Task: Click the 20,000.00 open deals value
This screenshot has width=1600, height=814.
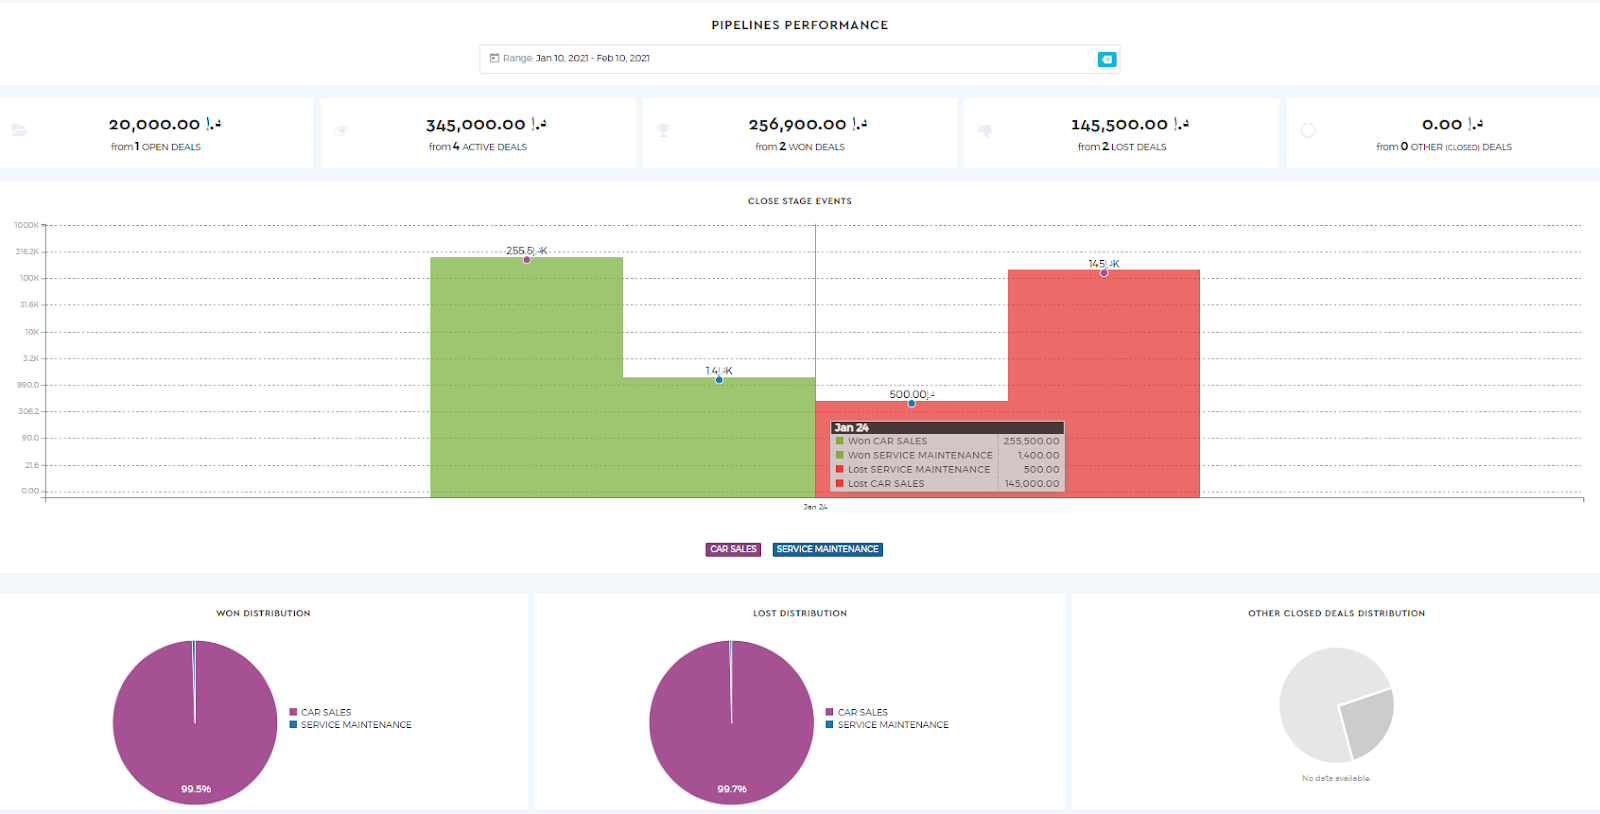Action: pos(165,124)
